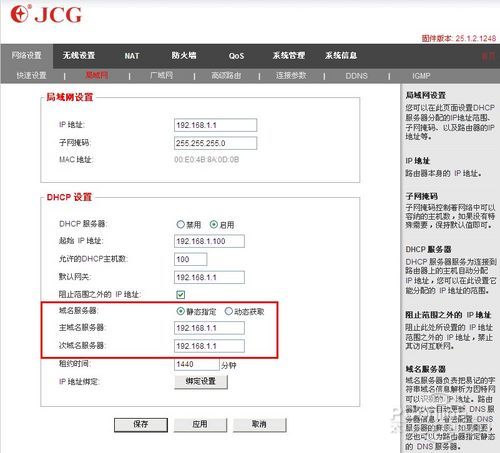The image size is (500, 453).
Task: Select the 动态获取 DNS radio button
Action: click(228, 311)
